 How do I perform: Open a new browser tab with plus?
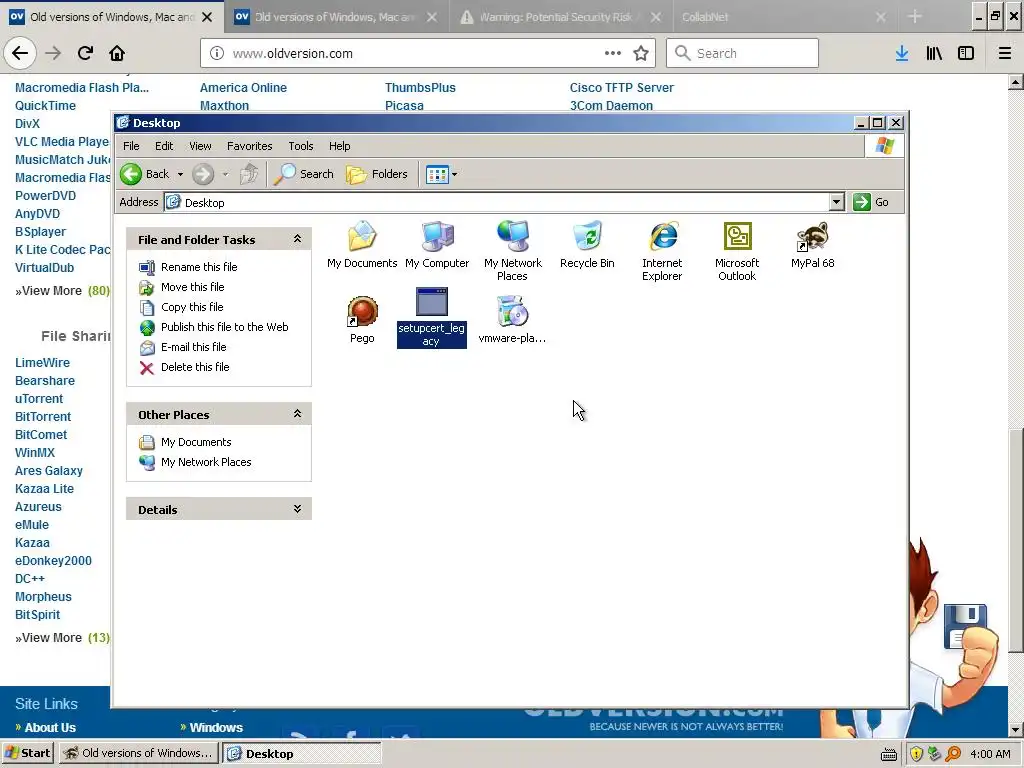pos(915,17)
